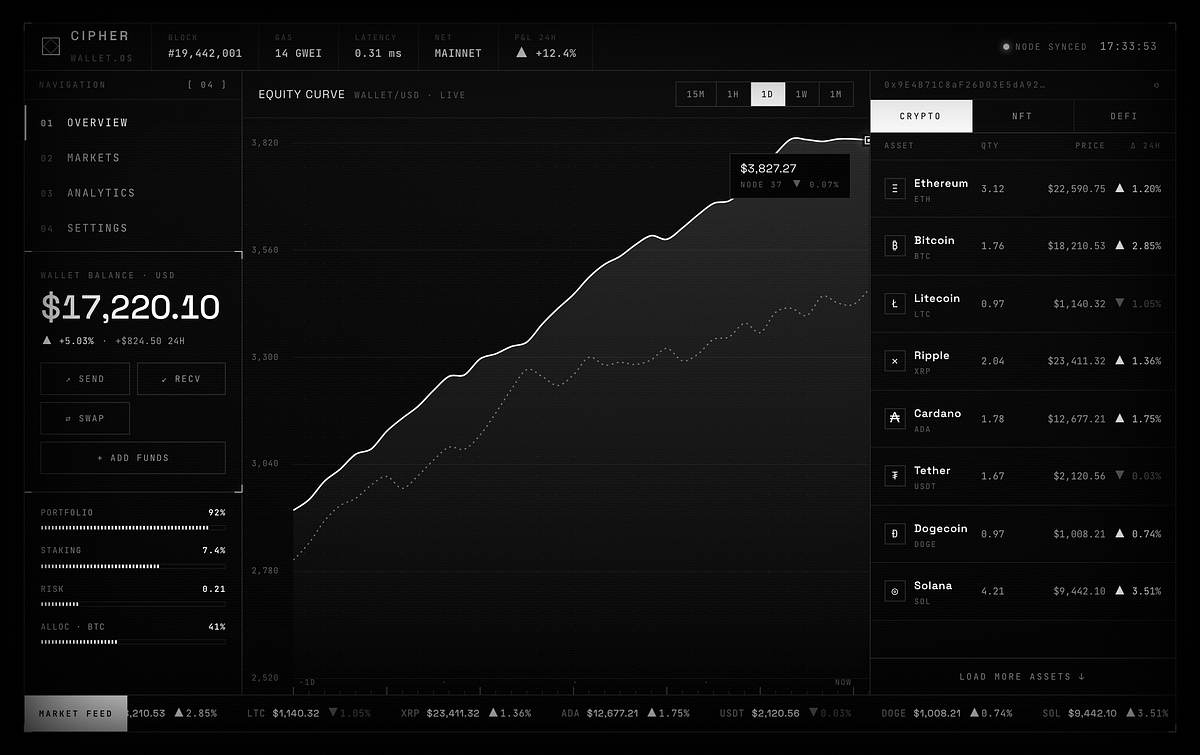Click the ticker entry XRP $23,411.32

(x=466, y=713)
